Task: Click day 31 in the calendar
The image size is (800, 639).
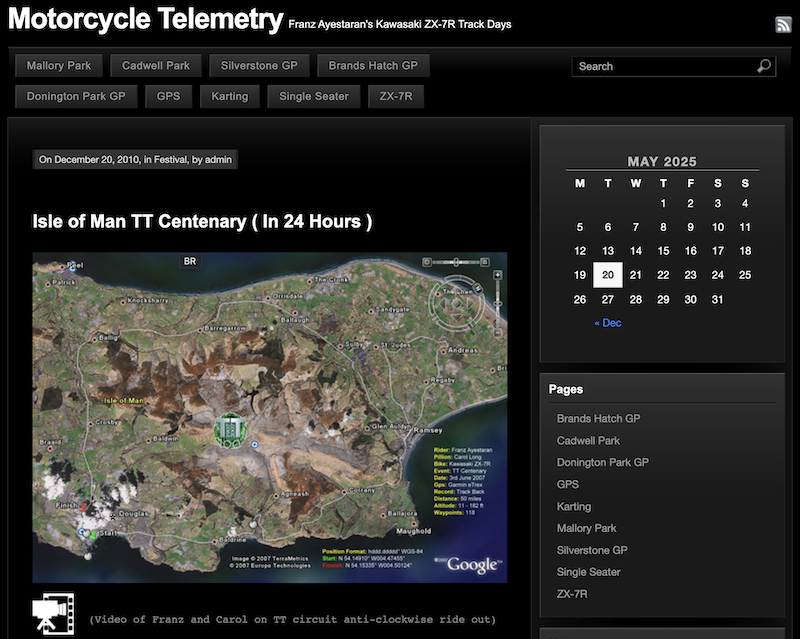Action: tap(717, 300)
